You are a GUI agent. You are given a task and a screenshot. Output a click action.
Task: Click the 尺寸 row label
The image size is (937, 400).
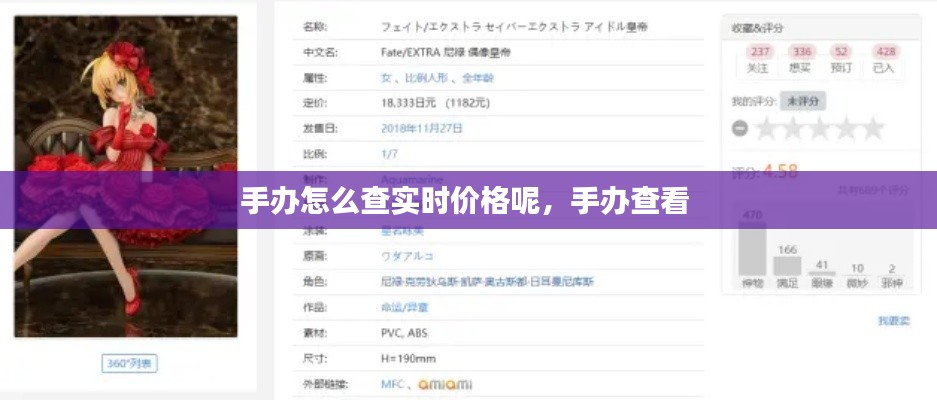pos(315,359)
